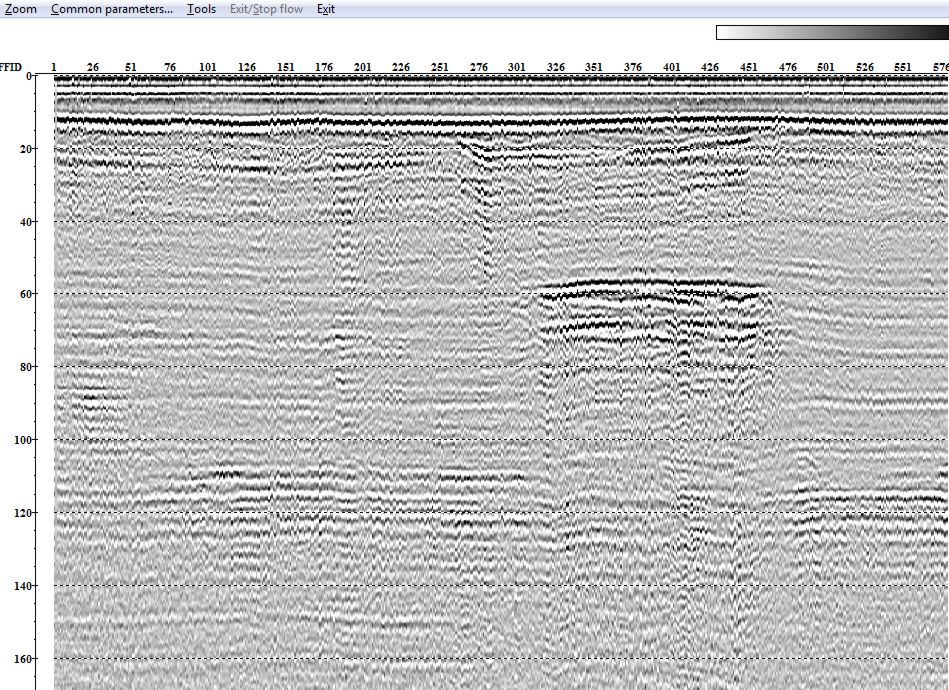
Task: Click time axis label 20
Action: click(x=25, y=149)
